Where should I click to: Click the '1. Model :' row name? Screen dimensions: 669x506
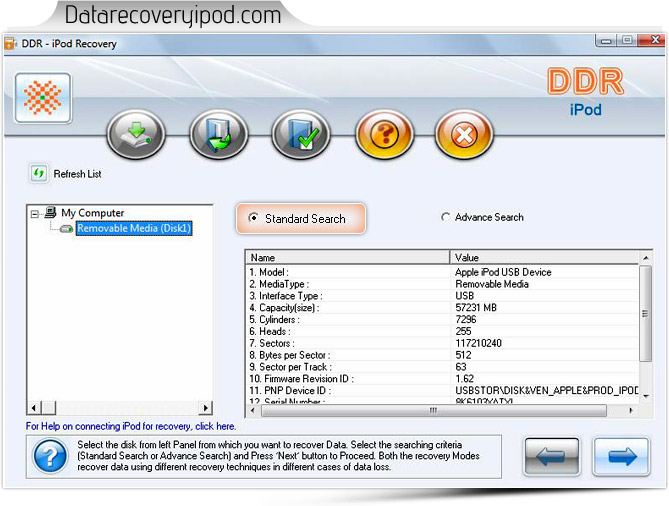pyautogui.click(x=269, y=272)
